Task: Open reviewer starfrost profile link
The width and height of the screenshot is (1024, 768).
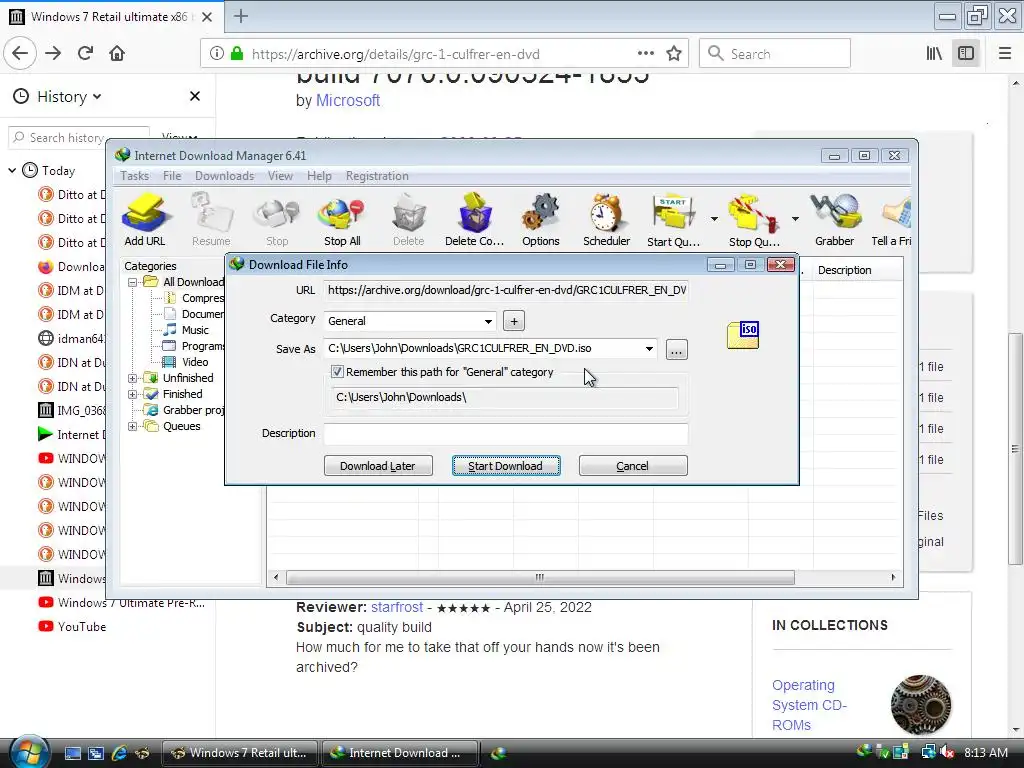Action: point(397,607)
